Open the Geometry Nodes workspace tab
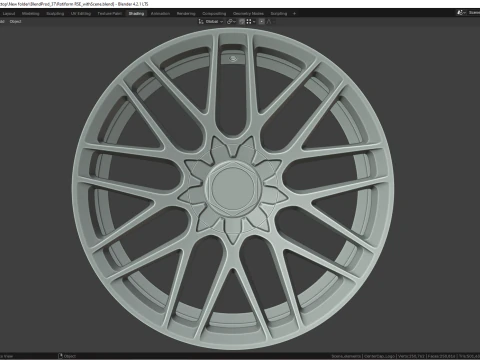This screenshot has width=480, height=360. tap(248, 14)
